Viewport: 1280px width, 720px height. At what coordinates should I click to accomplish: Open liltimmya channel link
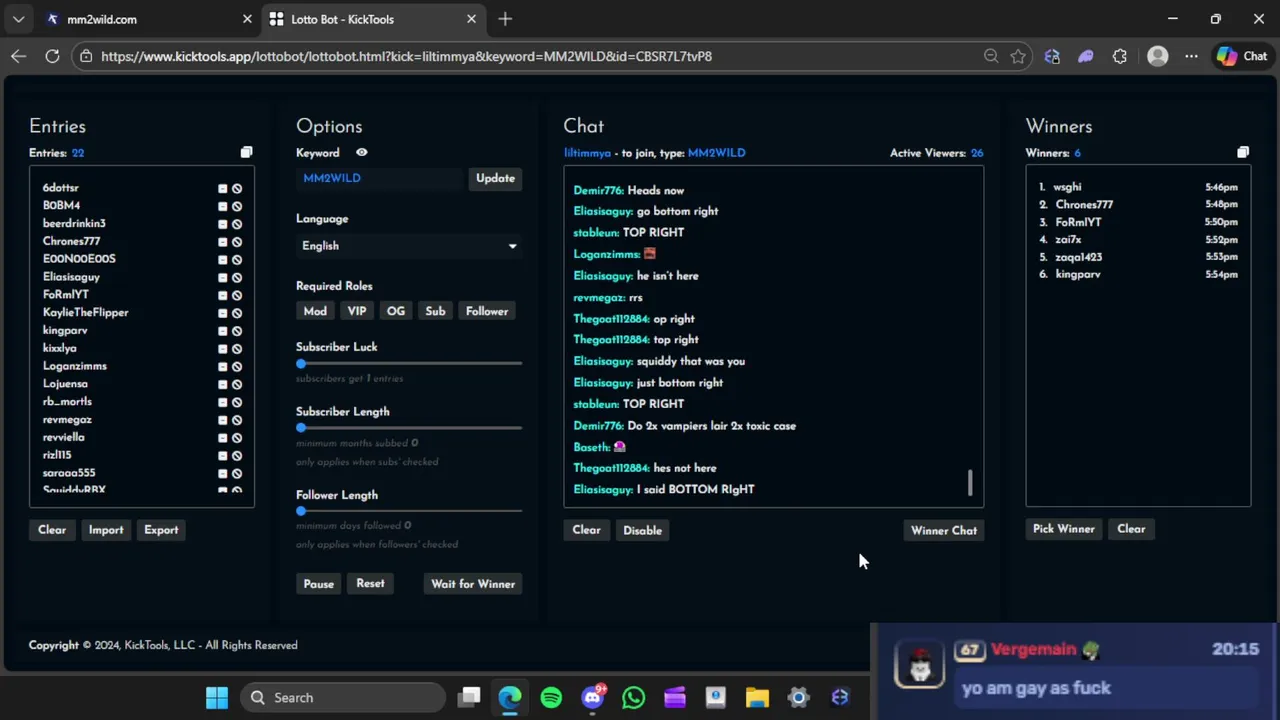pos(587,153)
